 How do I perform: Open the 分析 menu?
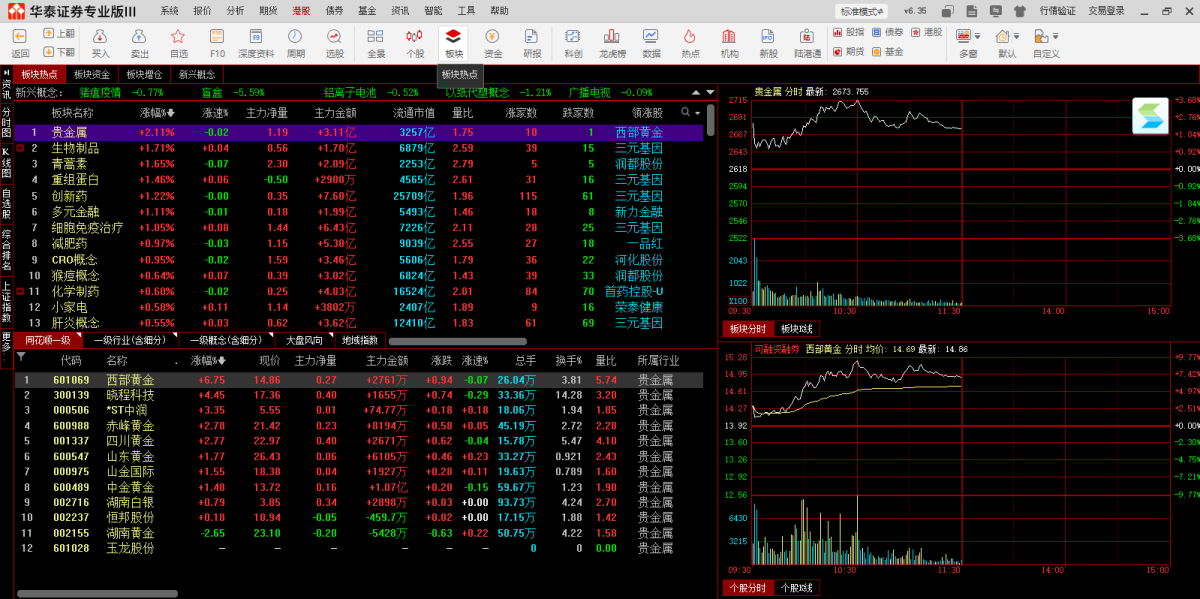tap(235, 11)
